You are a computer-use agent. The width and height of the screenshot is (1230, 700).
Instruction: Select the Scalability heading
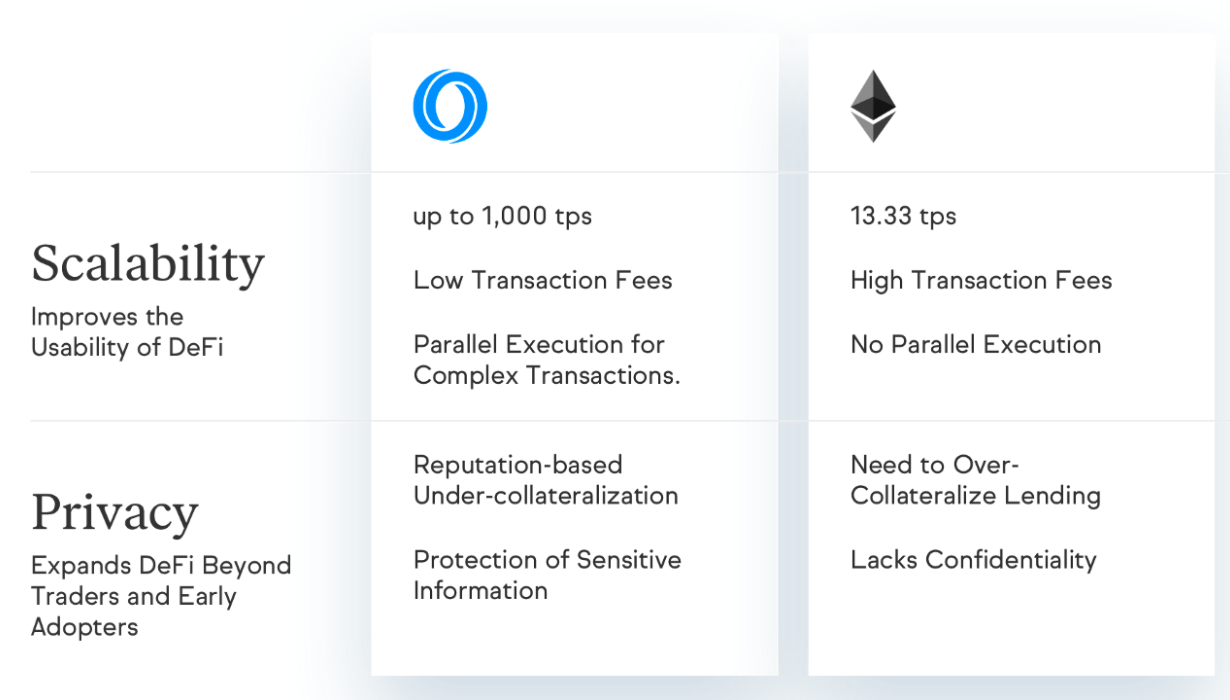pos(148,263)
